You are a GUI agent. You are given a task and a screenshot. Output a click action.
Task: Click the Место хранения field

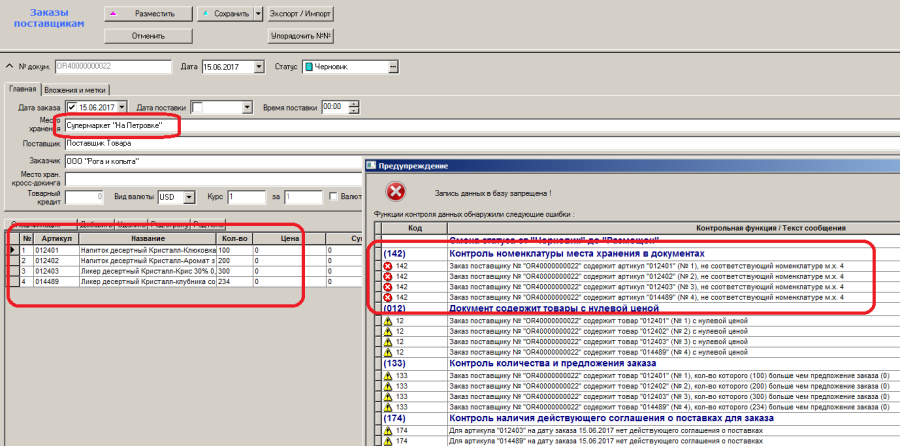482,125
